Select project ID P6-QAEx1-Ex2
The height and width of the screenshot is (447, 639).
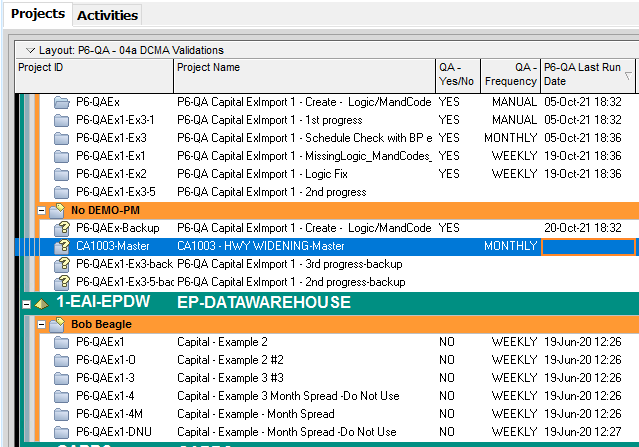click(111, 174)
